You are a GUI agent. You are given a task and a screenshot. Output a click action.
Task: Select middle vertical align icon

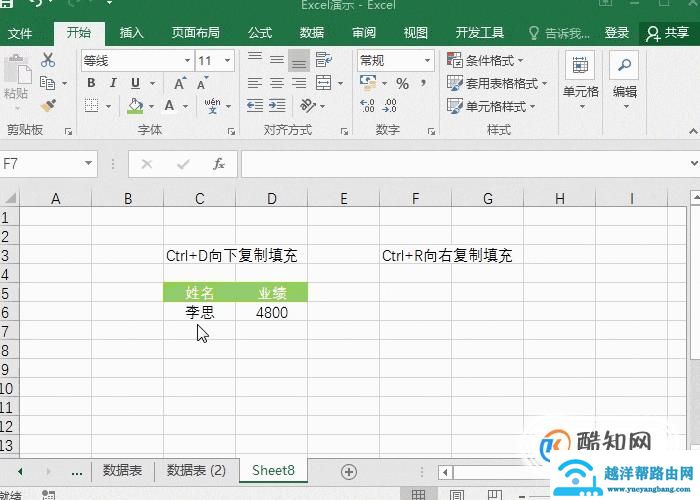click(277, 59)
